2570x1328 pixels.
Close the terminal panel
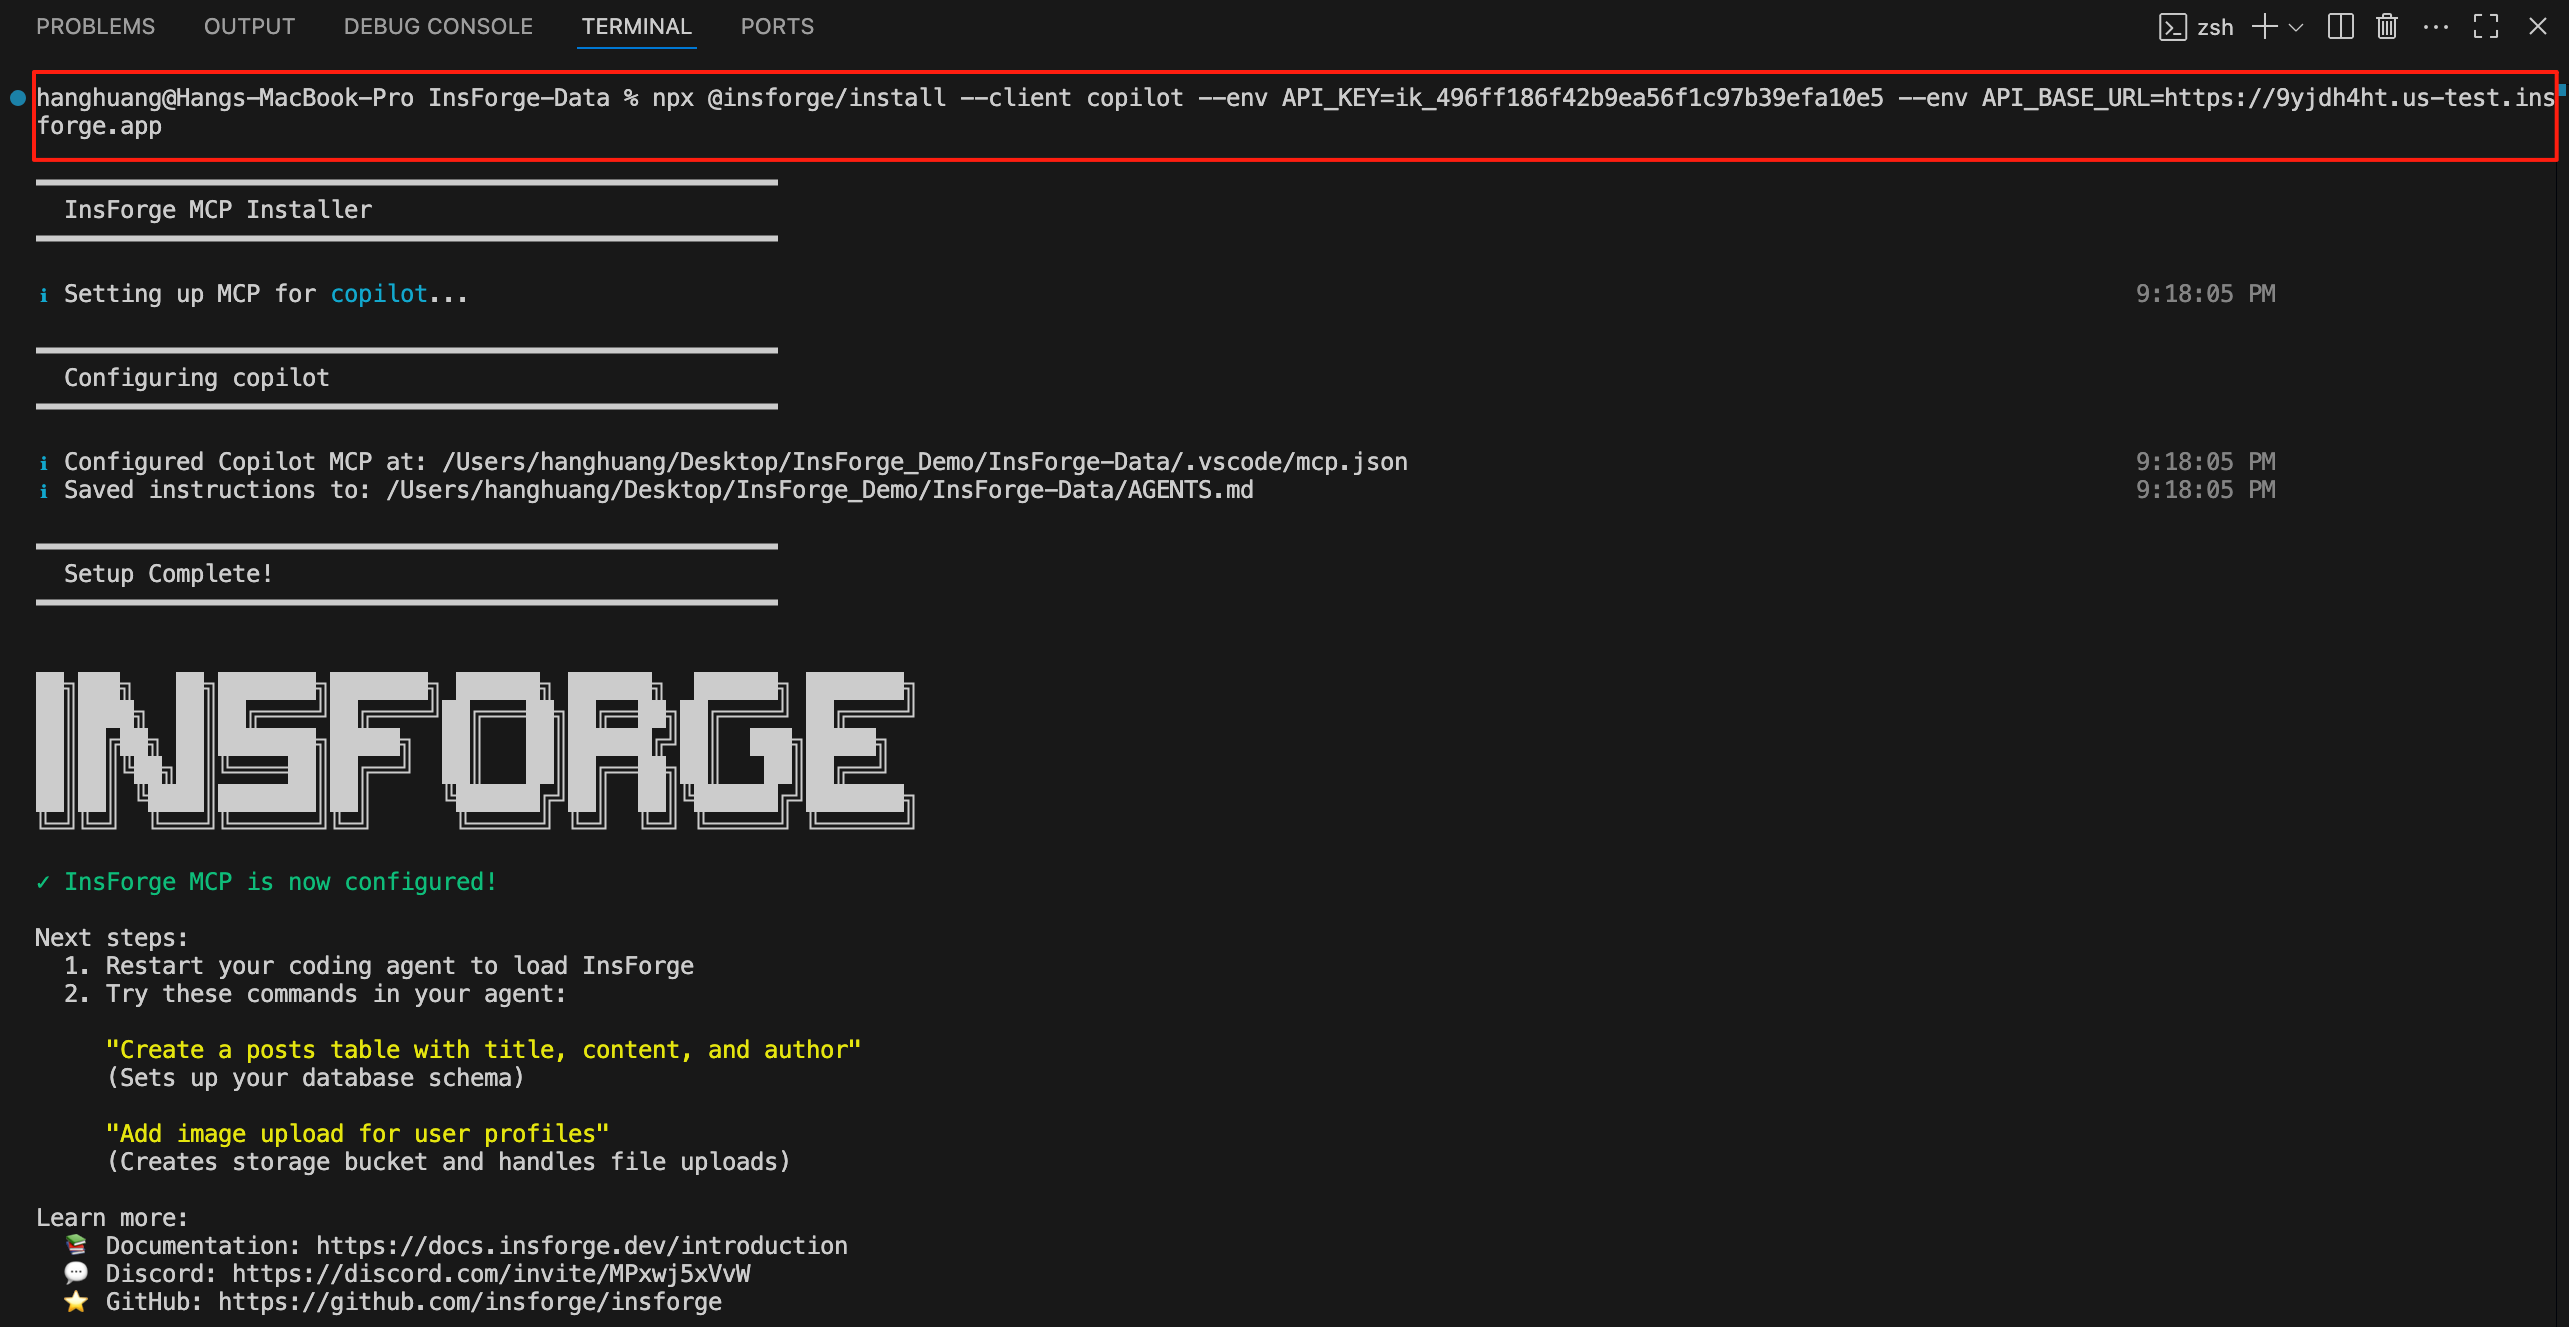click(2538, 27)
